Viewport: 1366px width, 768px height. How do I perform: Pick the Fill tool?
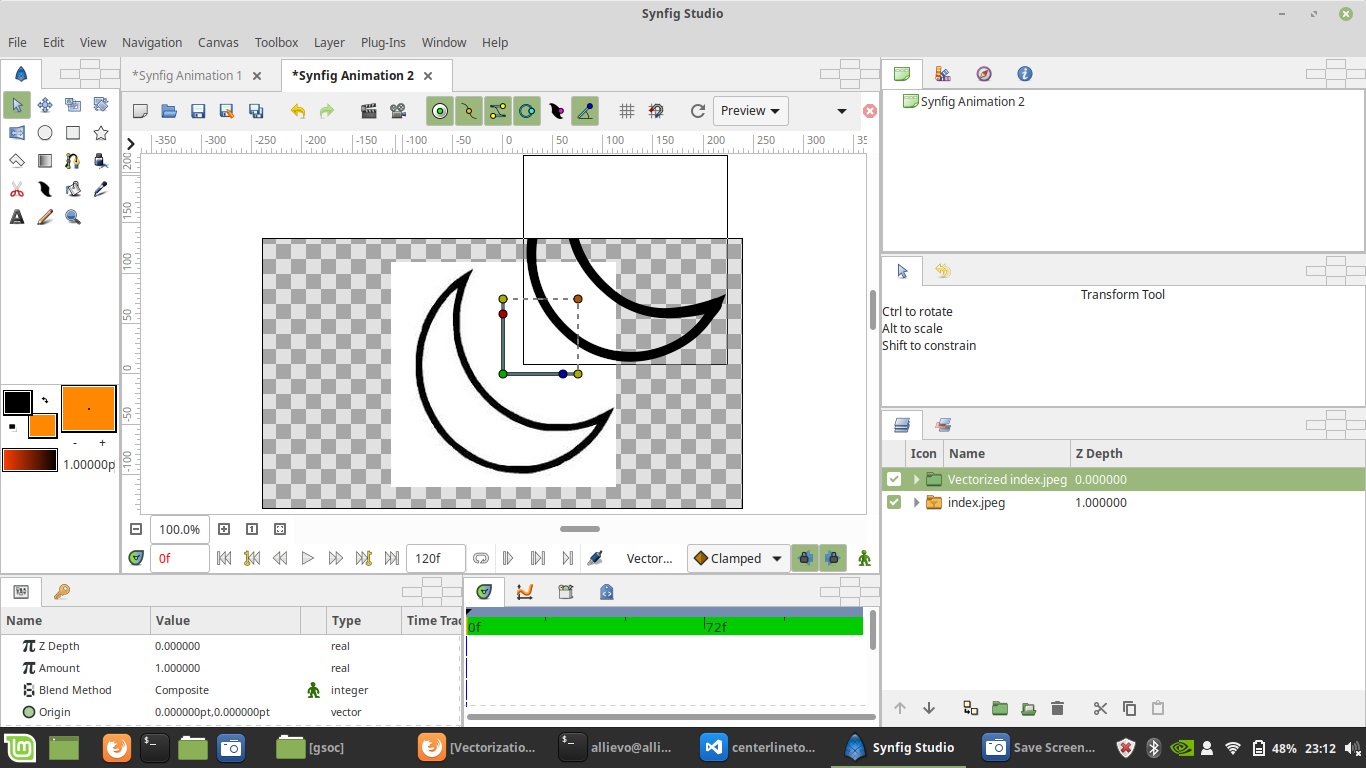[72, 188]
